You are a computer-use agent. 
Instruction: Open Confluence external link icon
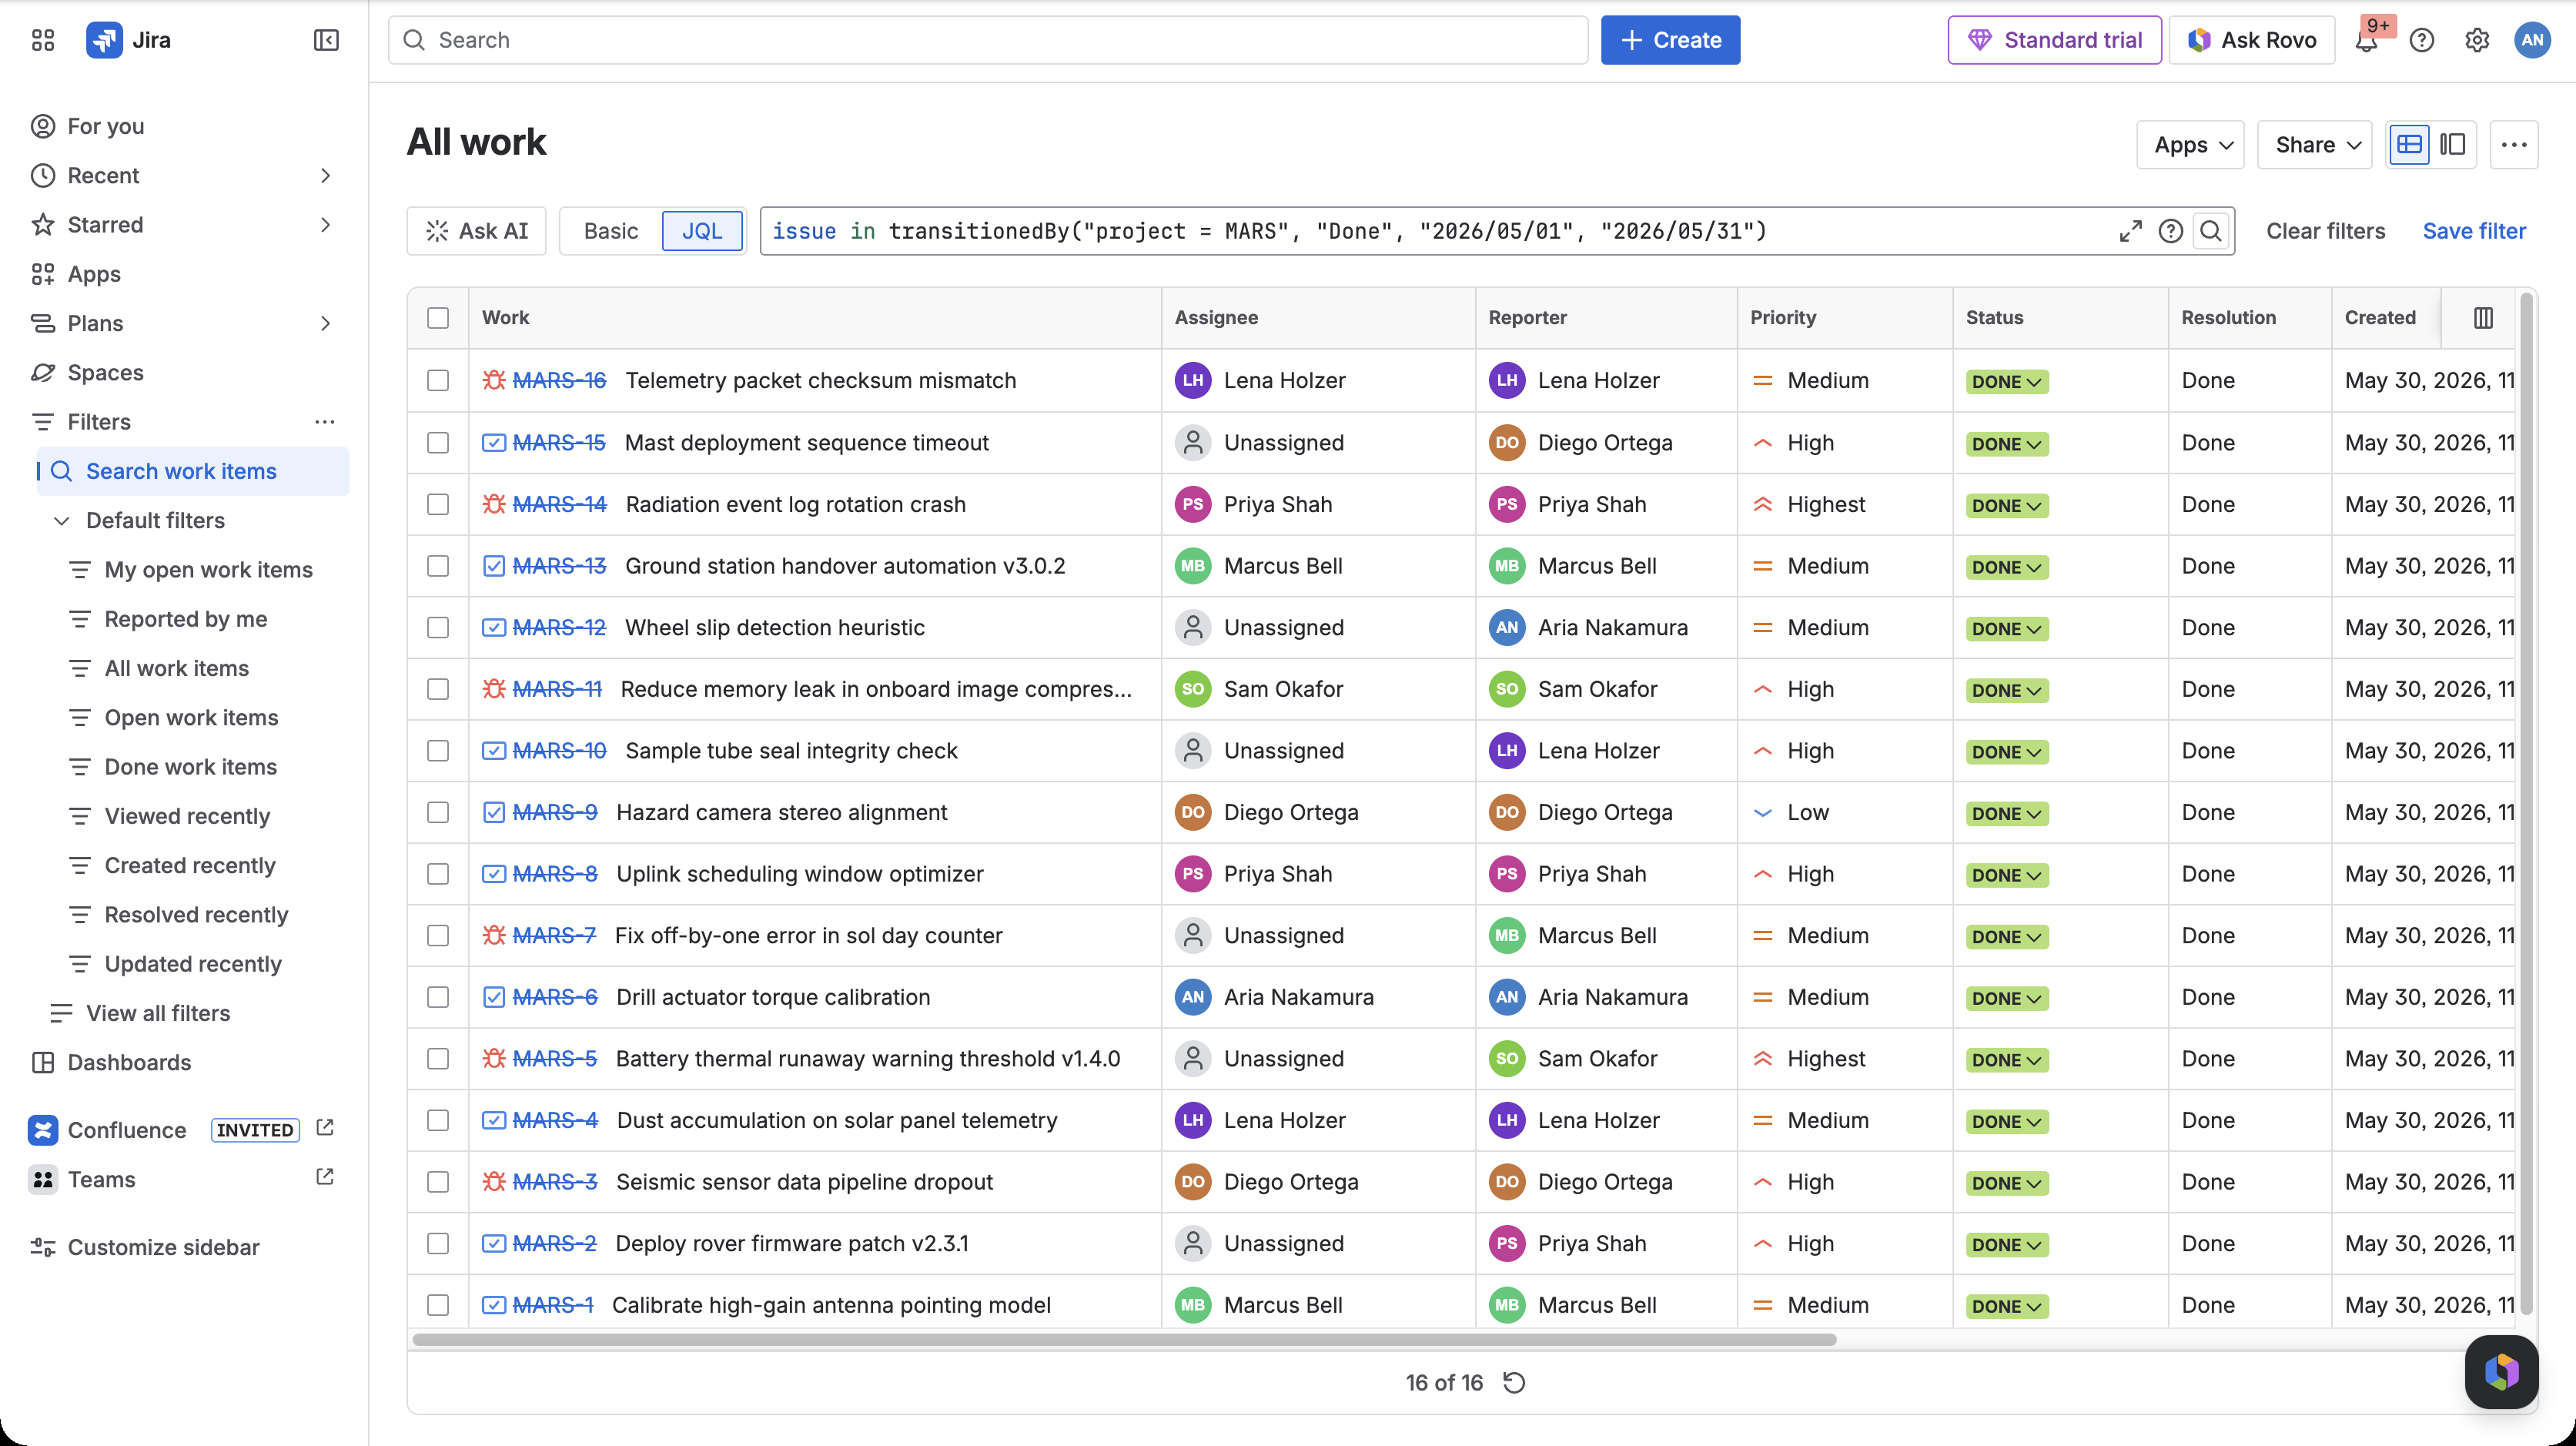(325, 1128)
